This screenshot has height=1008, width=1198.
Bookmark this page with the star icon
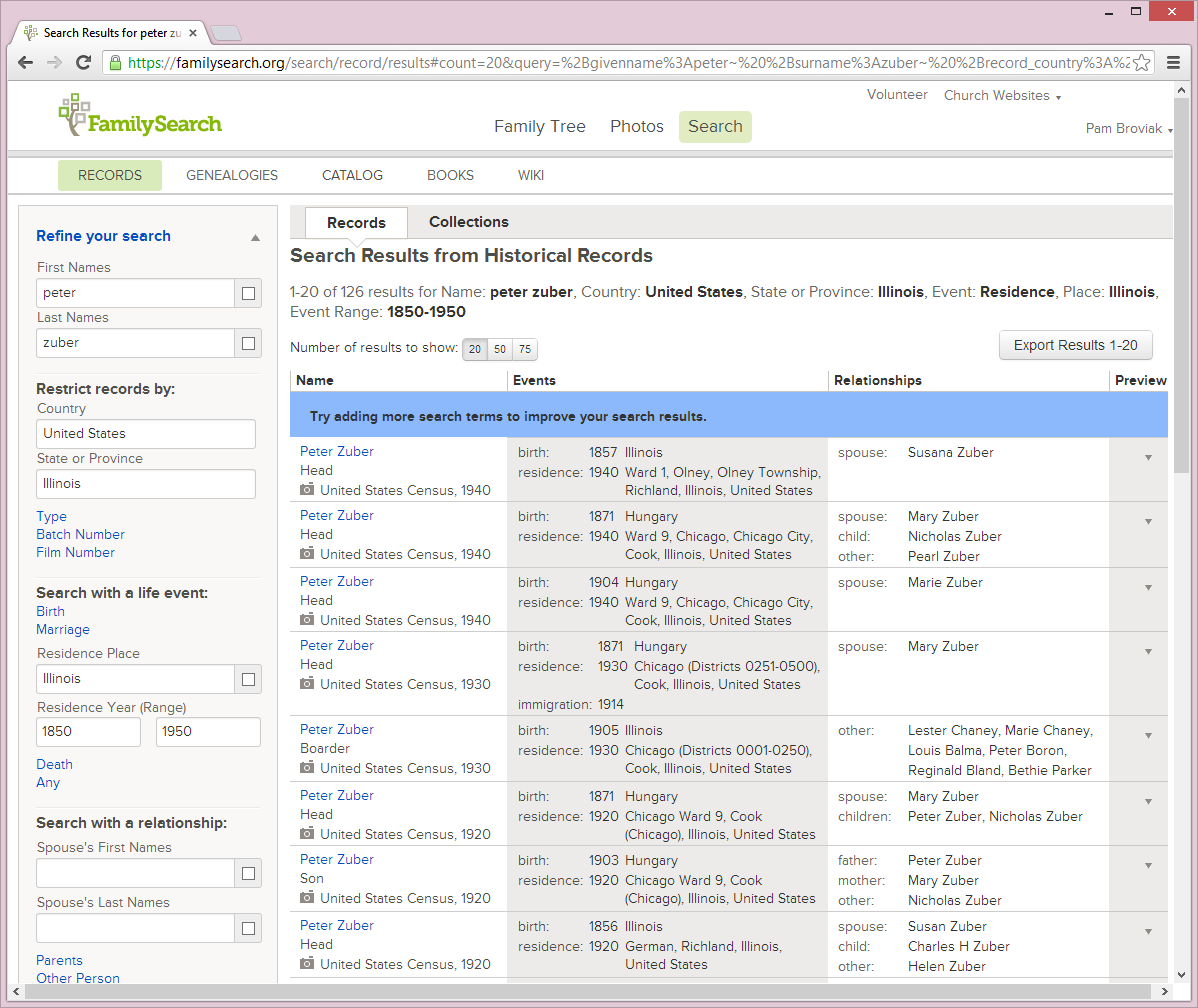[1141, 63]
